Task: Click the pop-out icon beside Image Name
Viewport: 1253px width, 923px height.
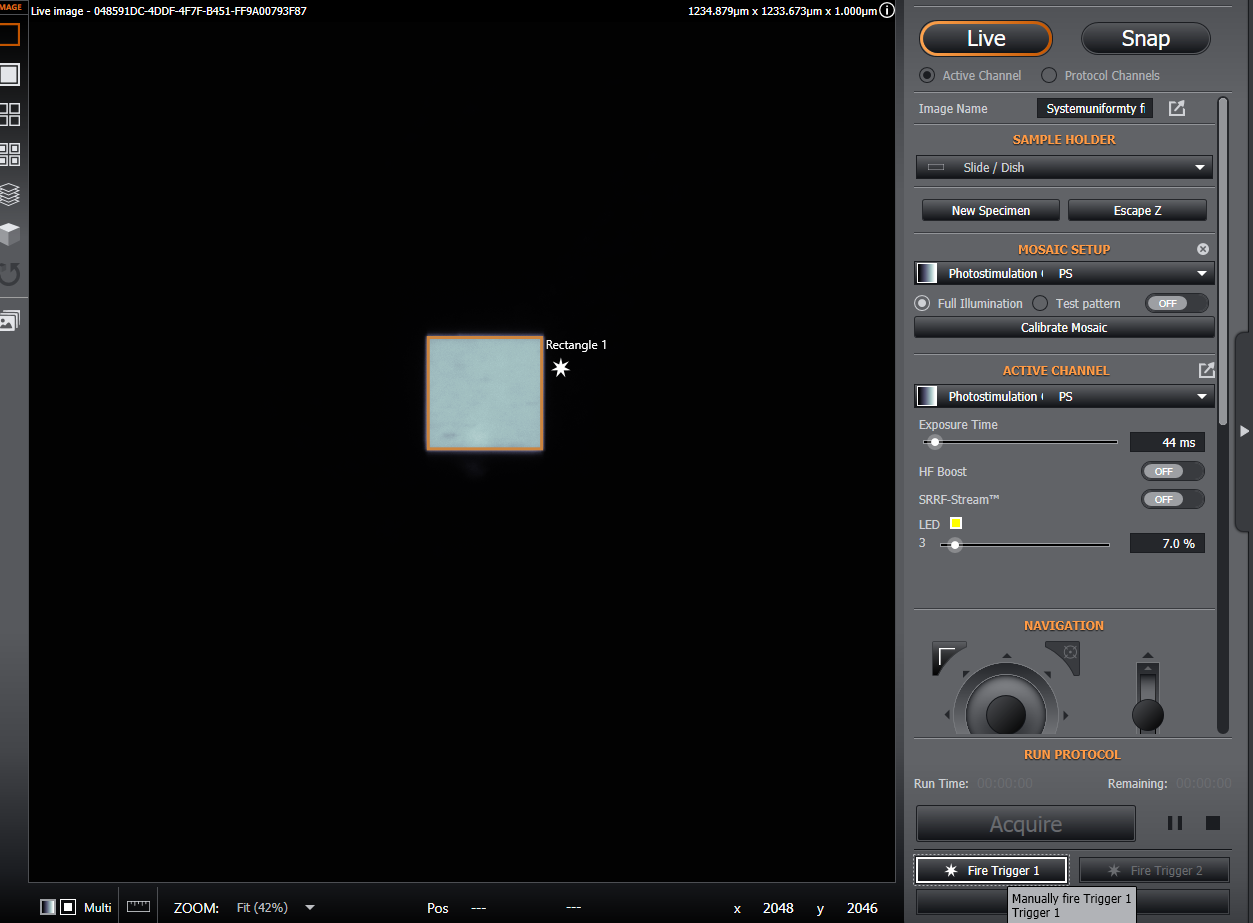Action: click(1177, 108)
